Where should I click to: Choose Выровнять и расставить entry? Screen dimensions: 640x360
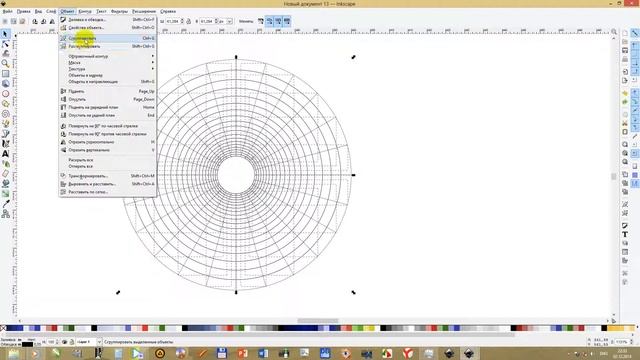[108, 184]
